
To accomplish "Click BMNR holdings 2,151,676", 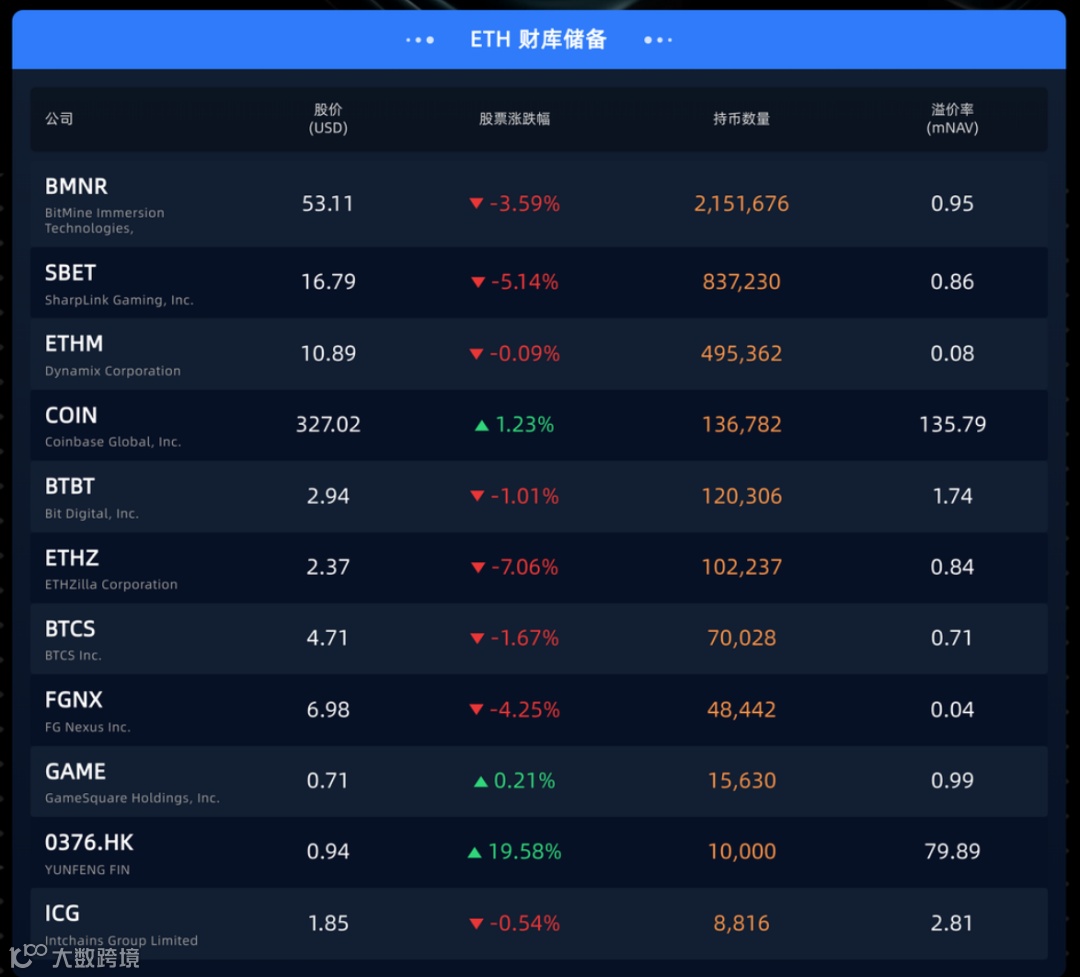I will pos(741,203).
